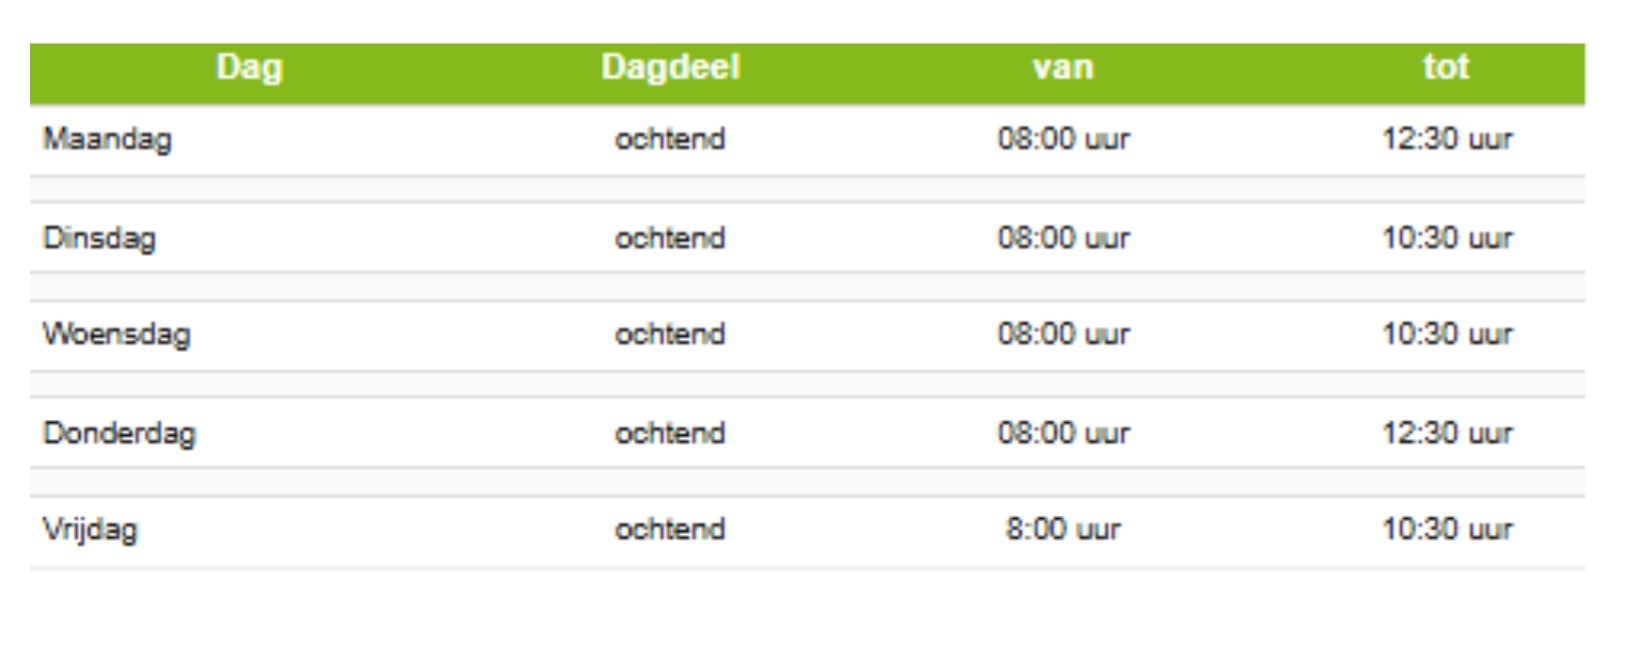Viewport: 1628px width, 659px height.
Task: Click the van column header
Action: 1063,68
